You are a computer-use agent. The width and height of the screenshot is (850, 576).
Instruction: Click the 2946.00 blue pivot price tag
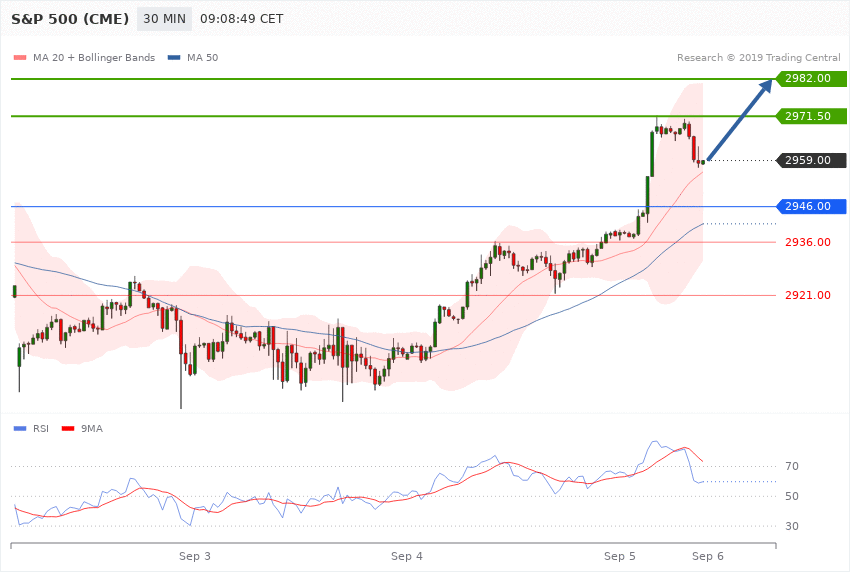coord(811,206)
